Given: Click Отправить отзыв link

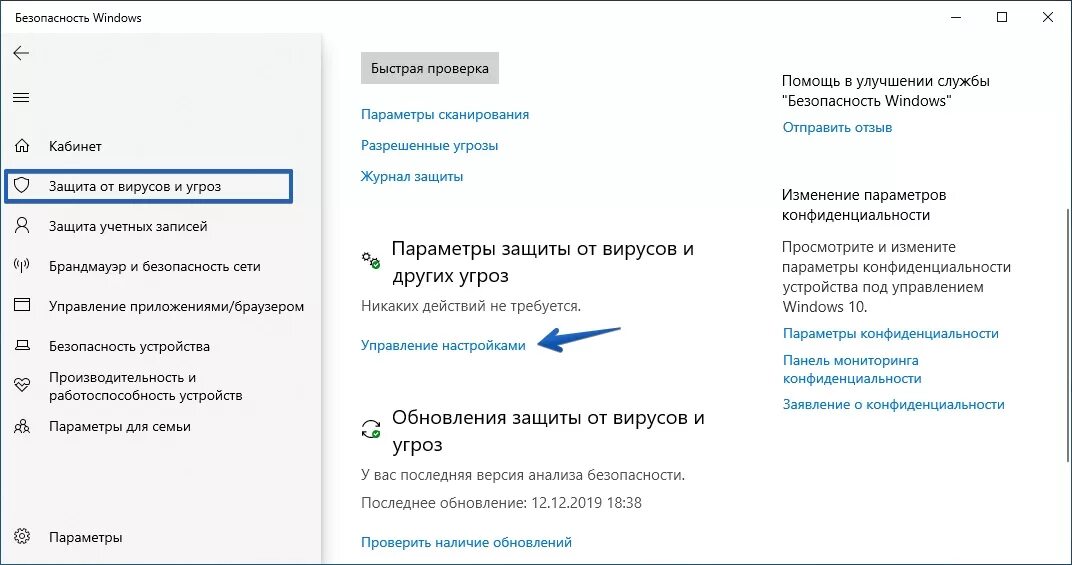Looking at the screenshot, I should (838, 127).
